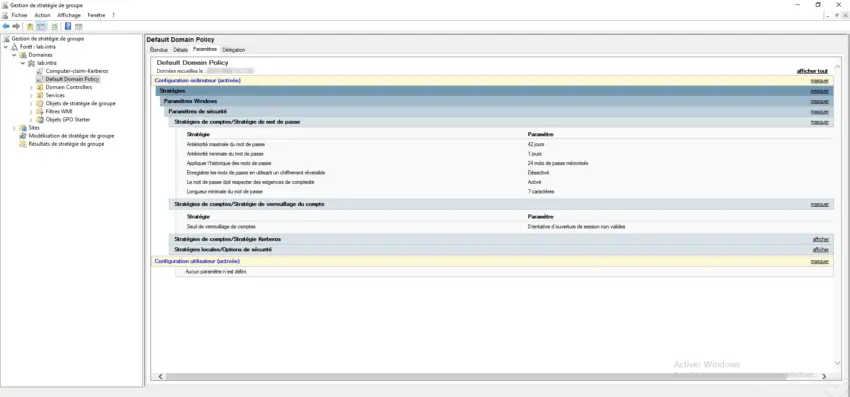This screenshot has width=850, height=397.
Task: Click the Domaines folder icon in tree
Action: [23, 55]
